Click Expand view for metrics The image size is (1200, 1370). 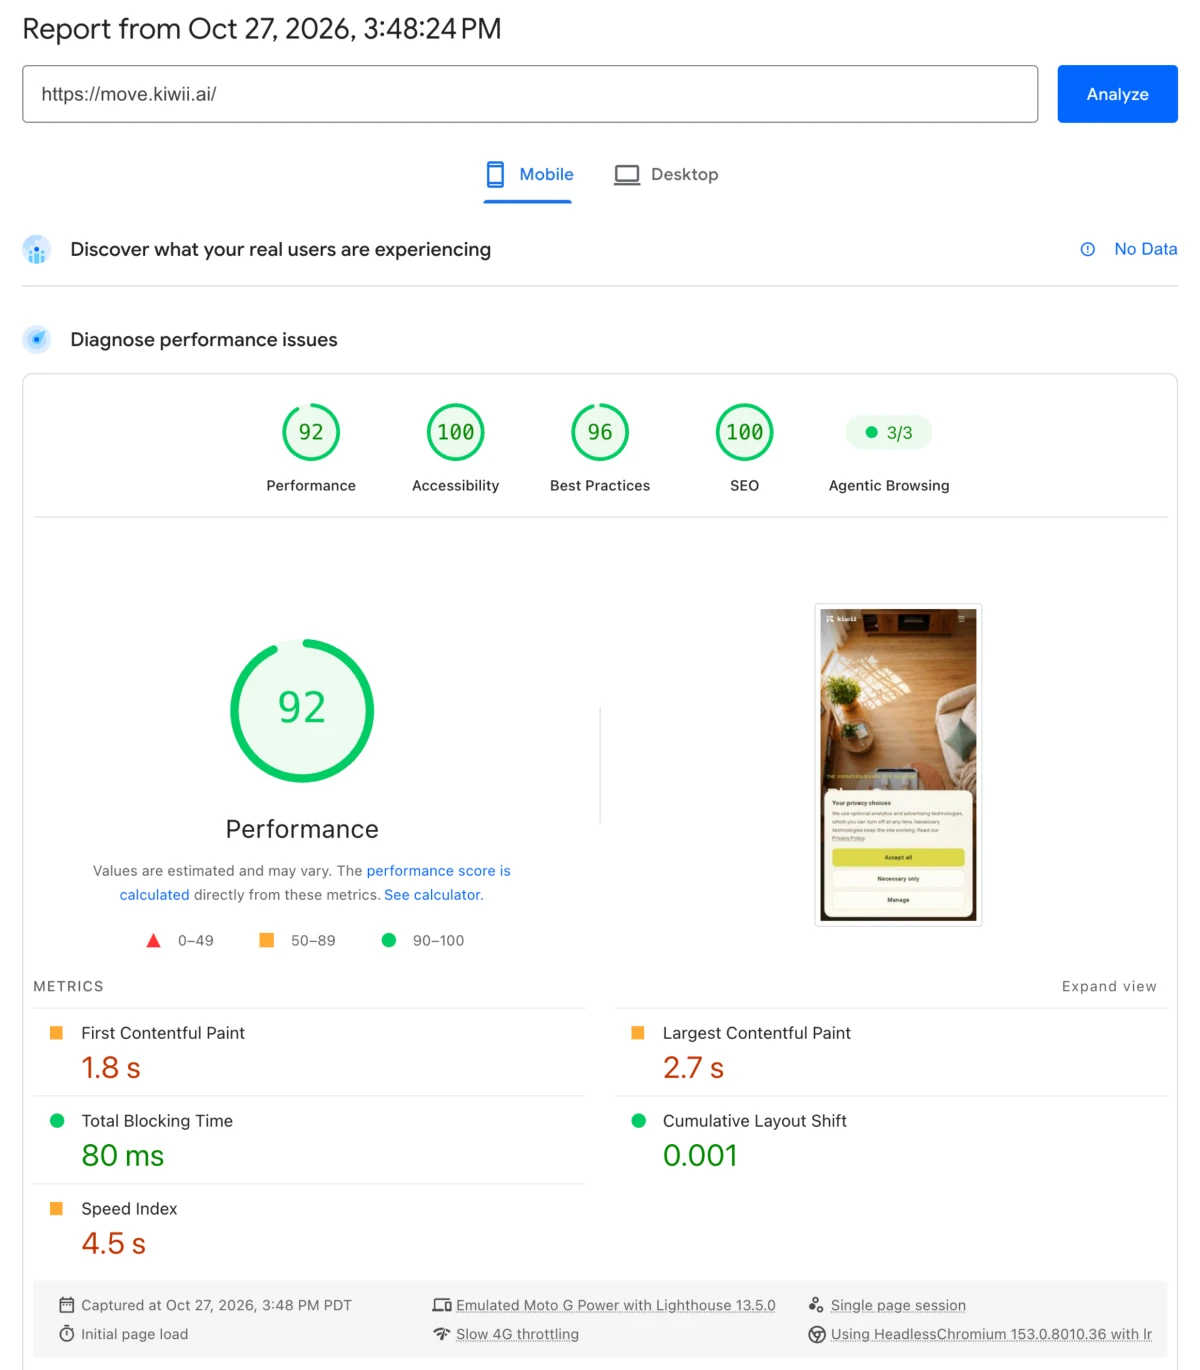[1109, 986]
